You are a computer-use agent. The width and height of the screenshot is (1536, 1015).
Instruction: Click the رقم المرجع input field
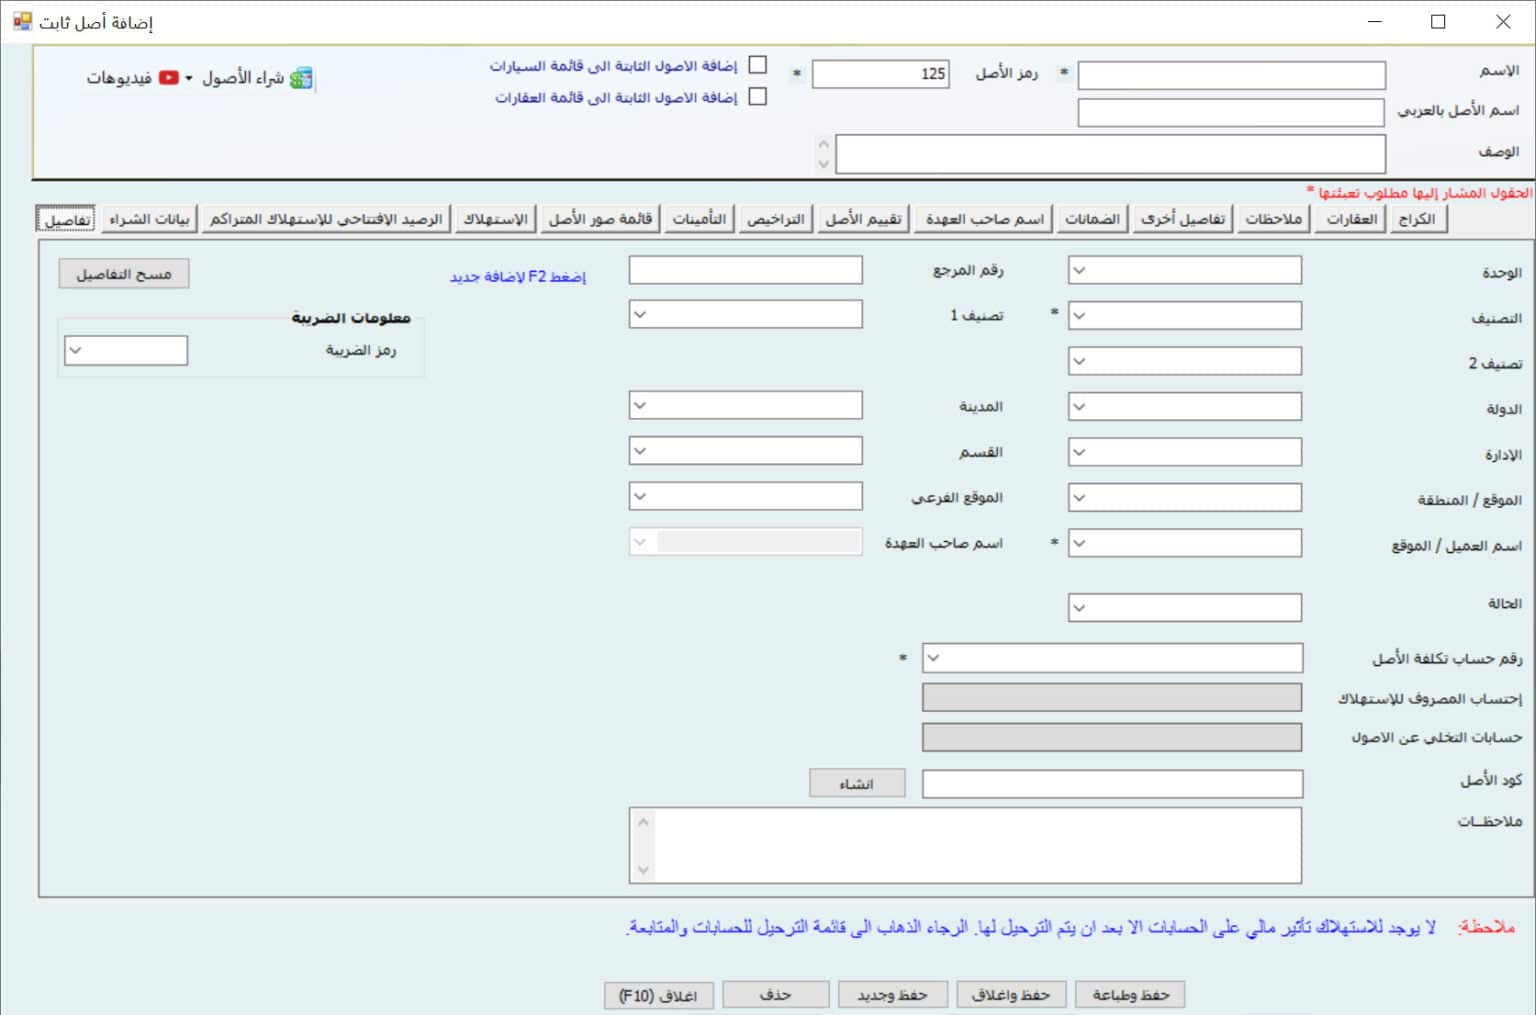745,270
